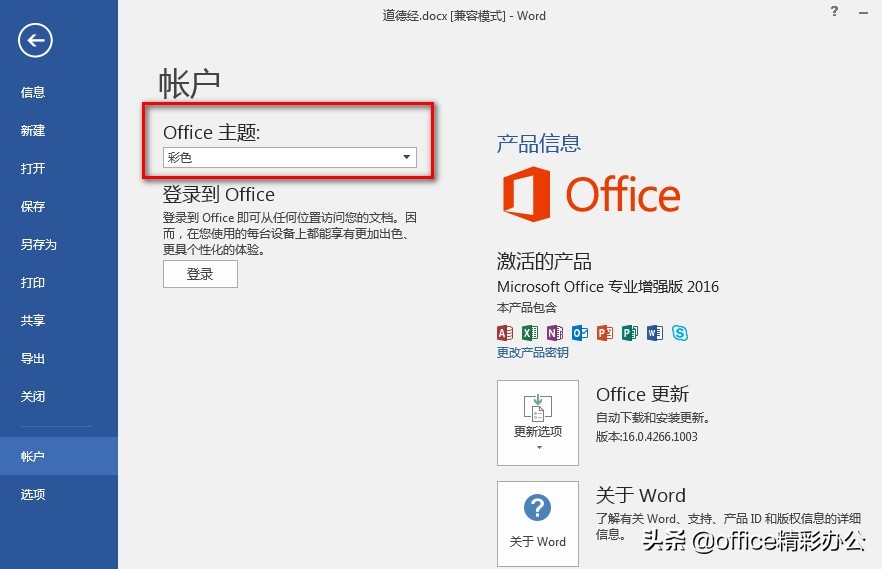Click the Word product icon

pos(655,333)
